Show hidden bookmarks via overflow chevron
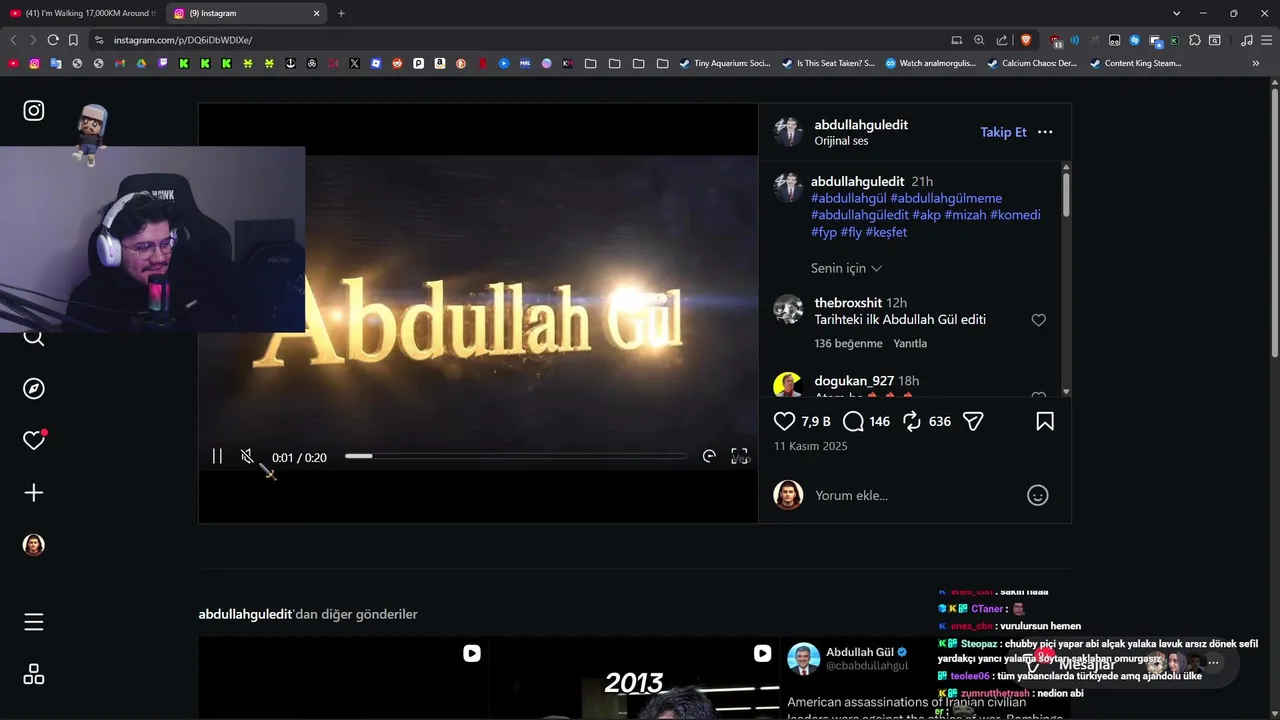The width and height of the screenshot is (1280, 720). click(1255, 63)
